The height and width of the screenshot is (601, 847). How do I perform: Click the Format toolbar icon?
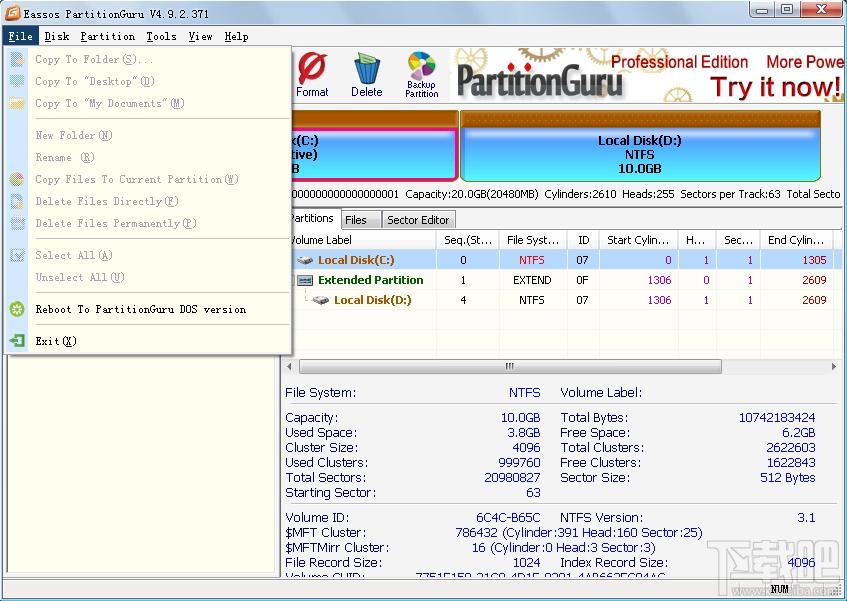pos(312,74)
